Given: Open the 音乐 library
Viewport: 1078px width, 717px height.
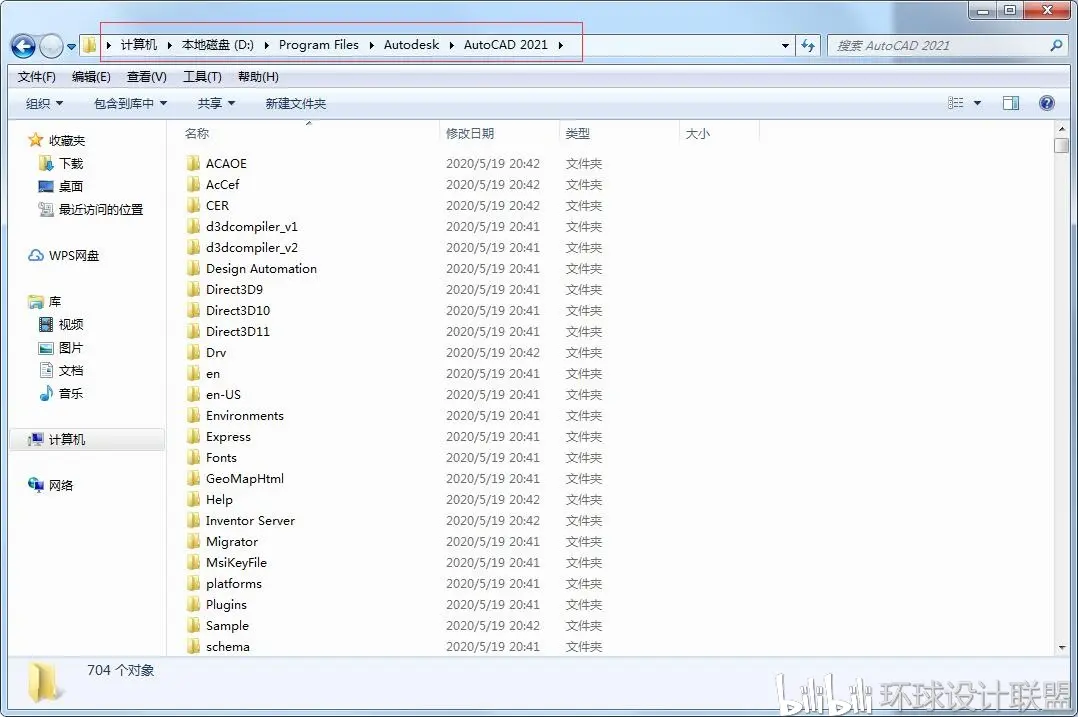Looking at the screenshot, I should [71, 394].
